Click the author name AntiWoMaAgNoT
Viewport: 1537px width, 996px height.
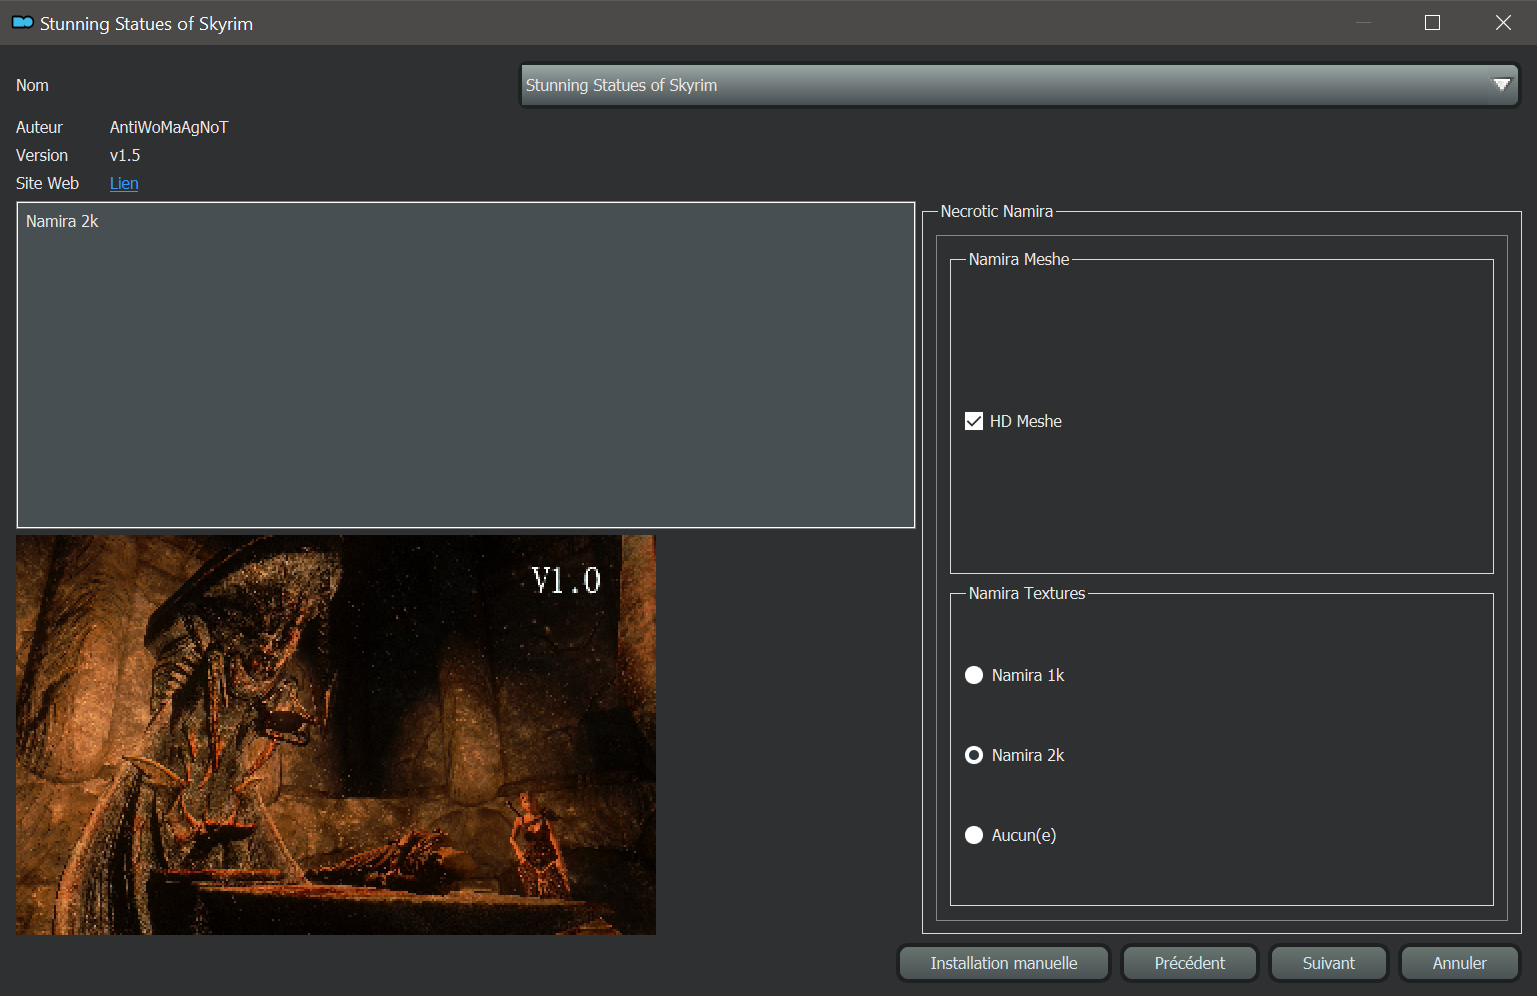point(169,127)
